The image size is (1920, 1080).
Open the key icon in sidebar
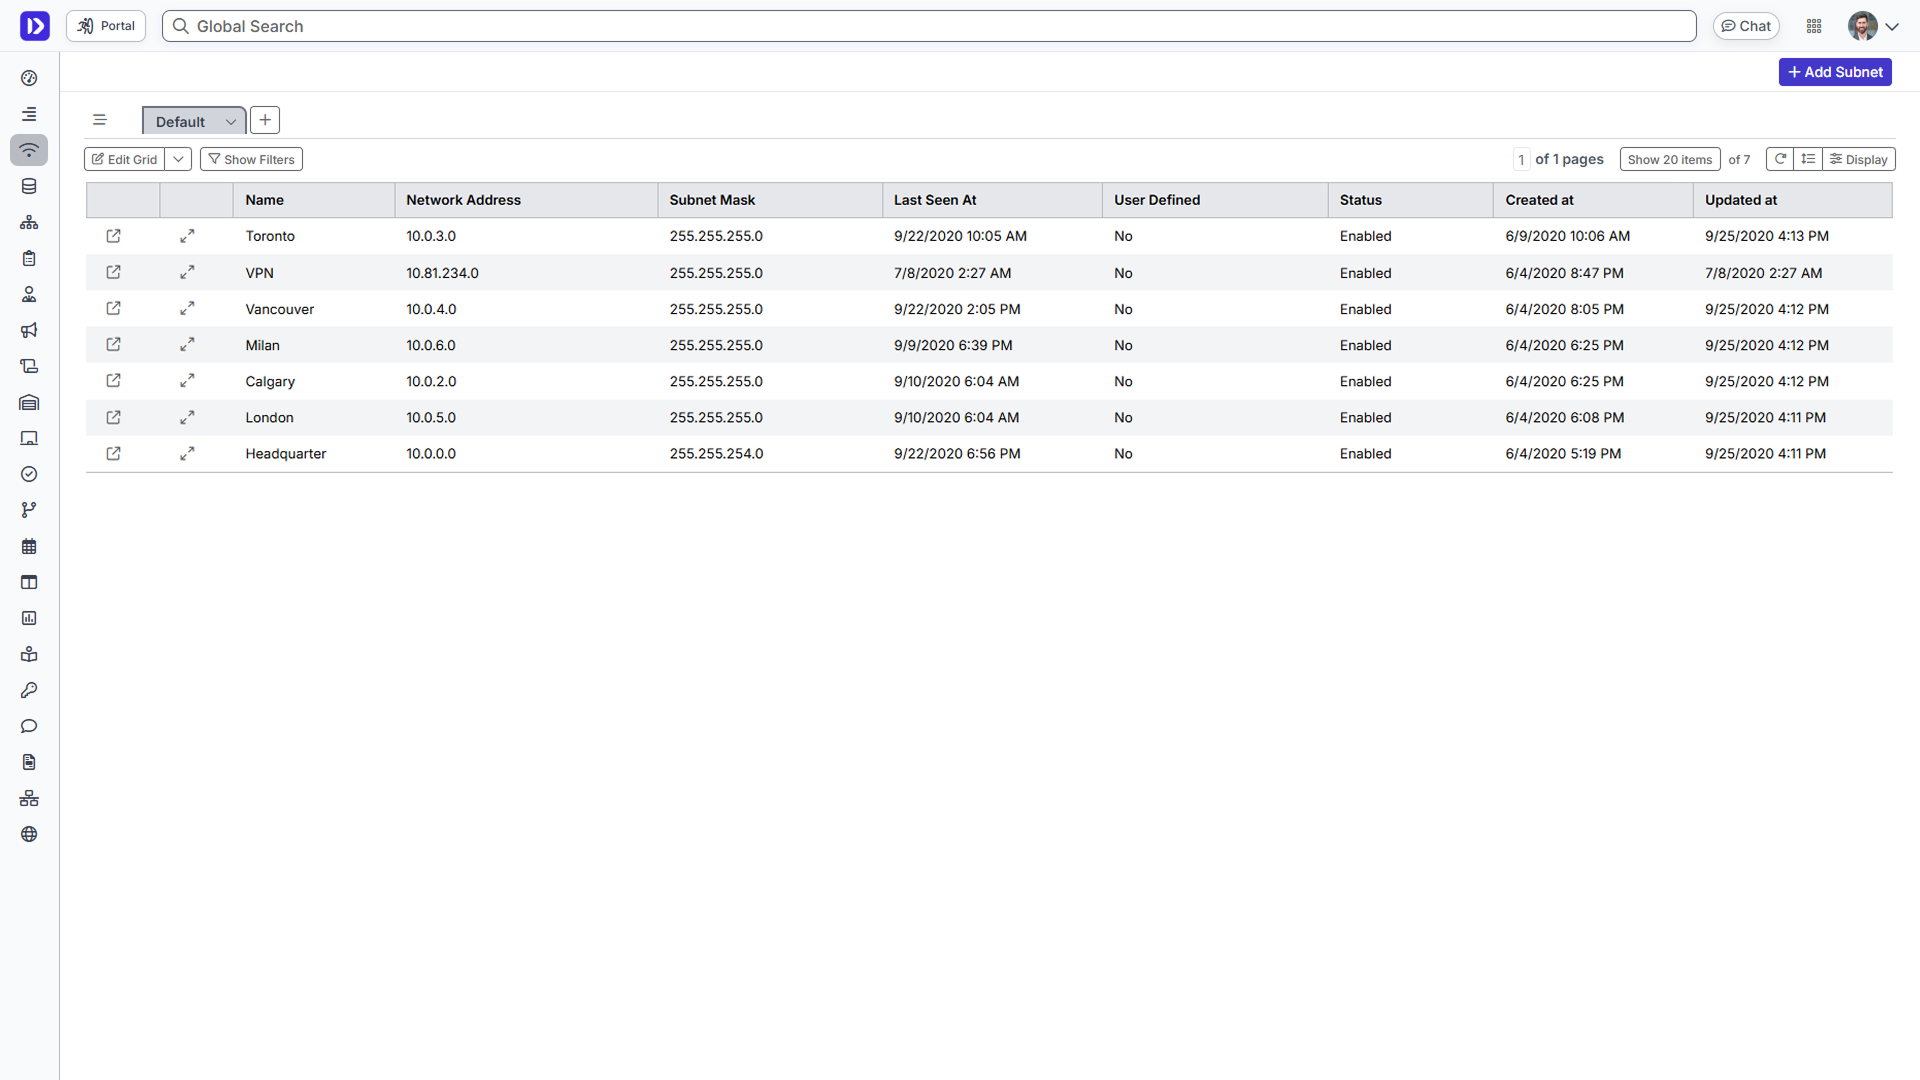[29, 690]
